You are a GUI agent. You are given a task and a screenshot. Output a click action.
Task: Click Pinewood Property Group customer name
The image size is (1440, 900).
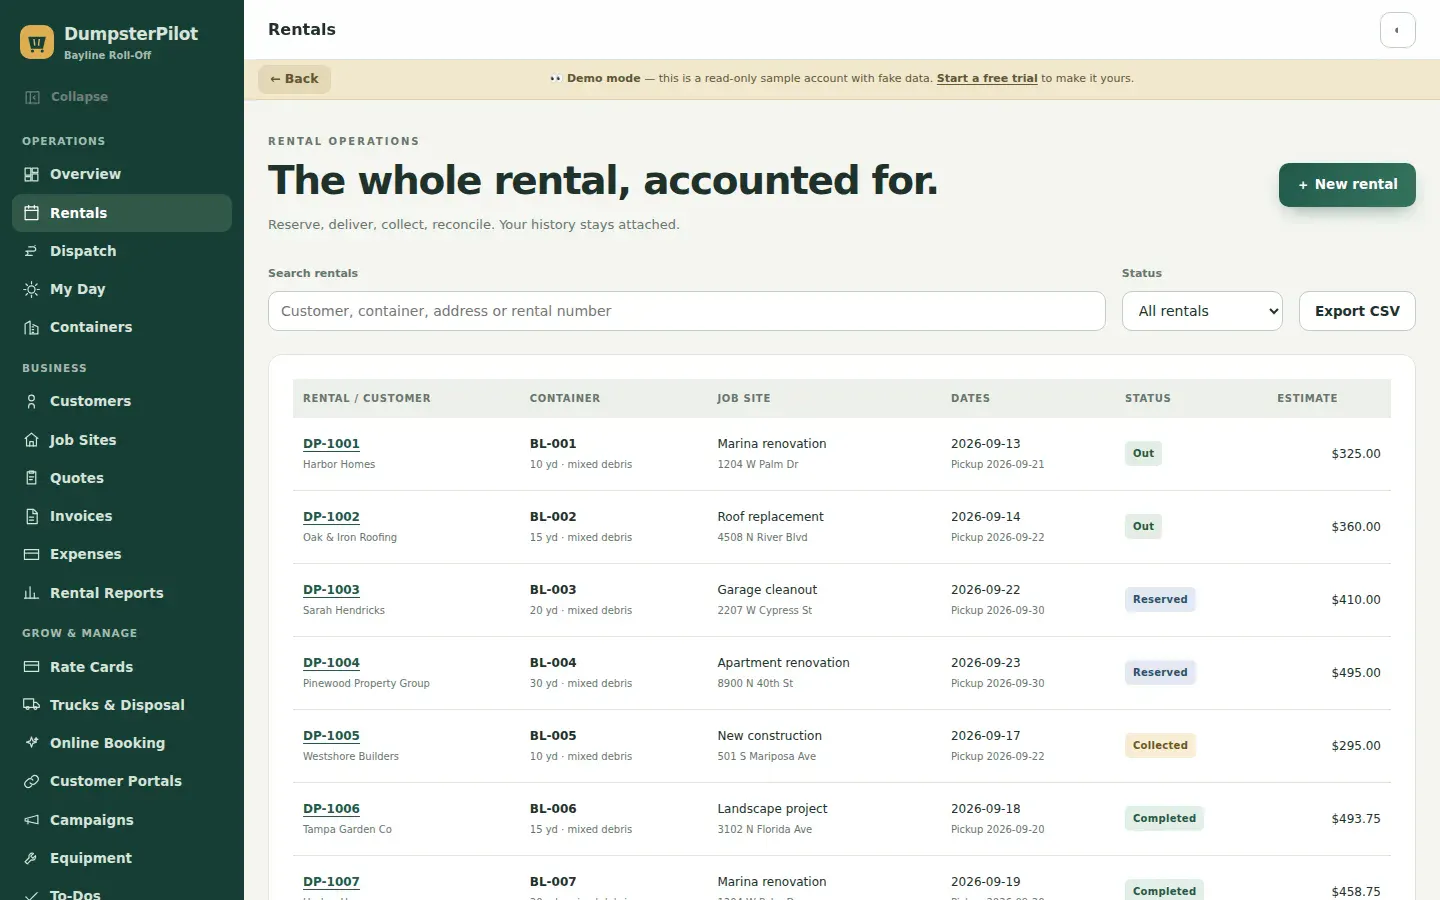[x=366, y=684]
